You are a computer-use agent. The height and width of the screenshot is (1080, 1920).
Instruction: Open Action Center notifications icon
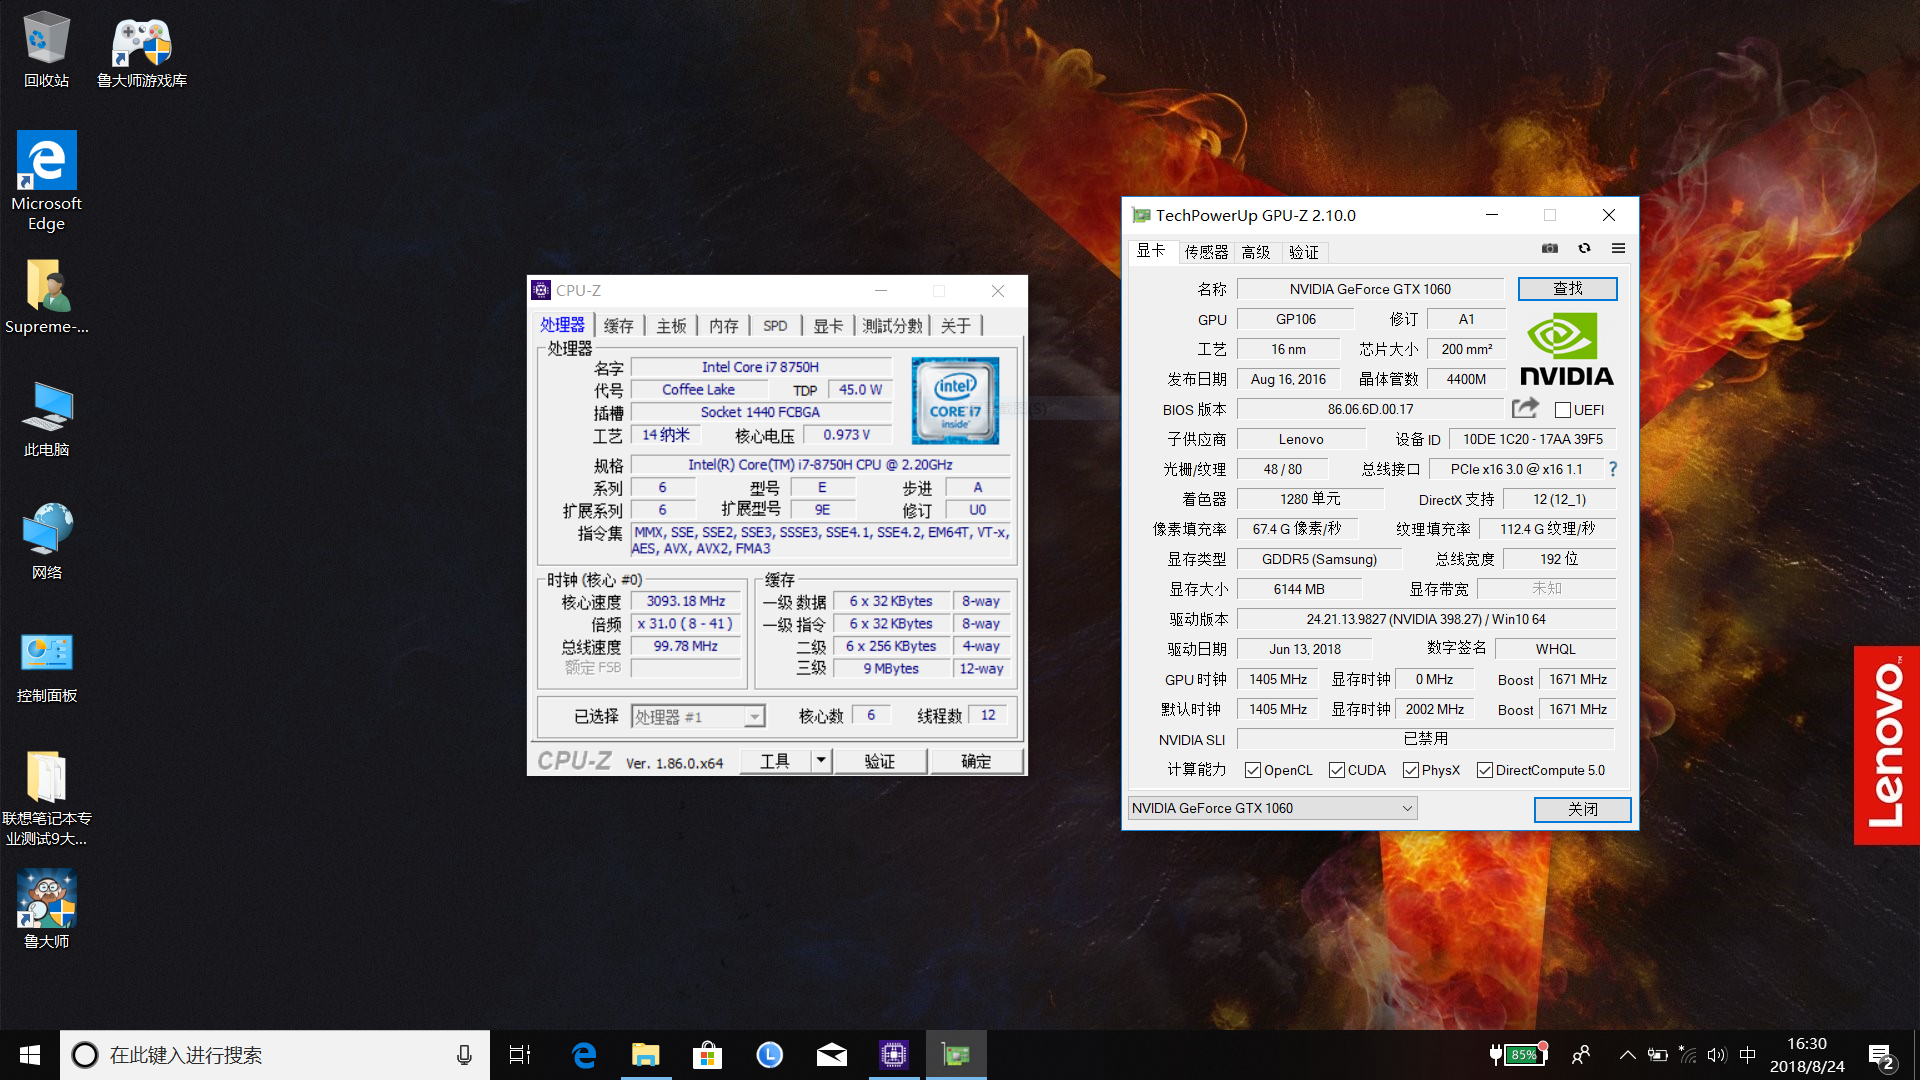click(1881, 1056)
